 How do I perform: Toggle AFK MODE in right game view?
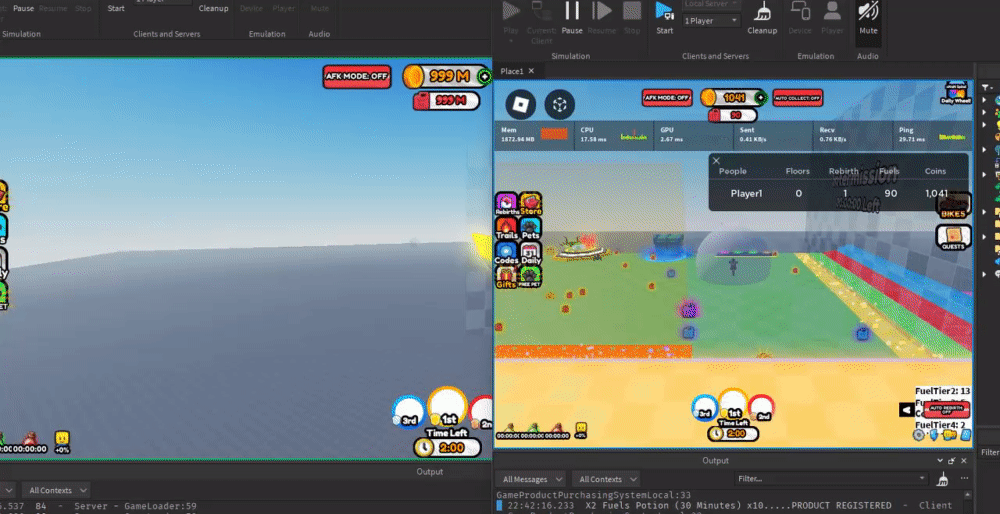pyautogui.click(x=667, y=98)
